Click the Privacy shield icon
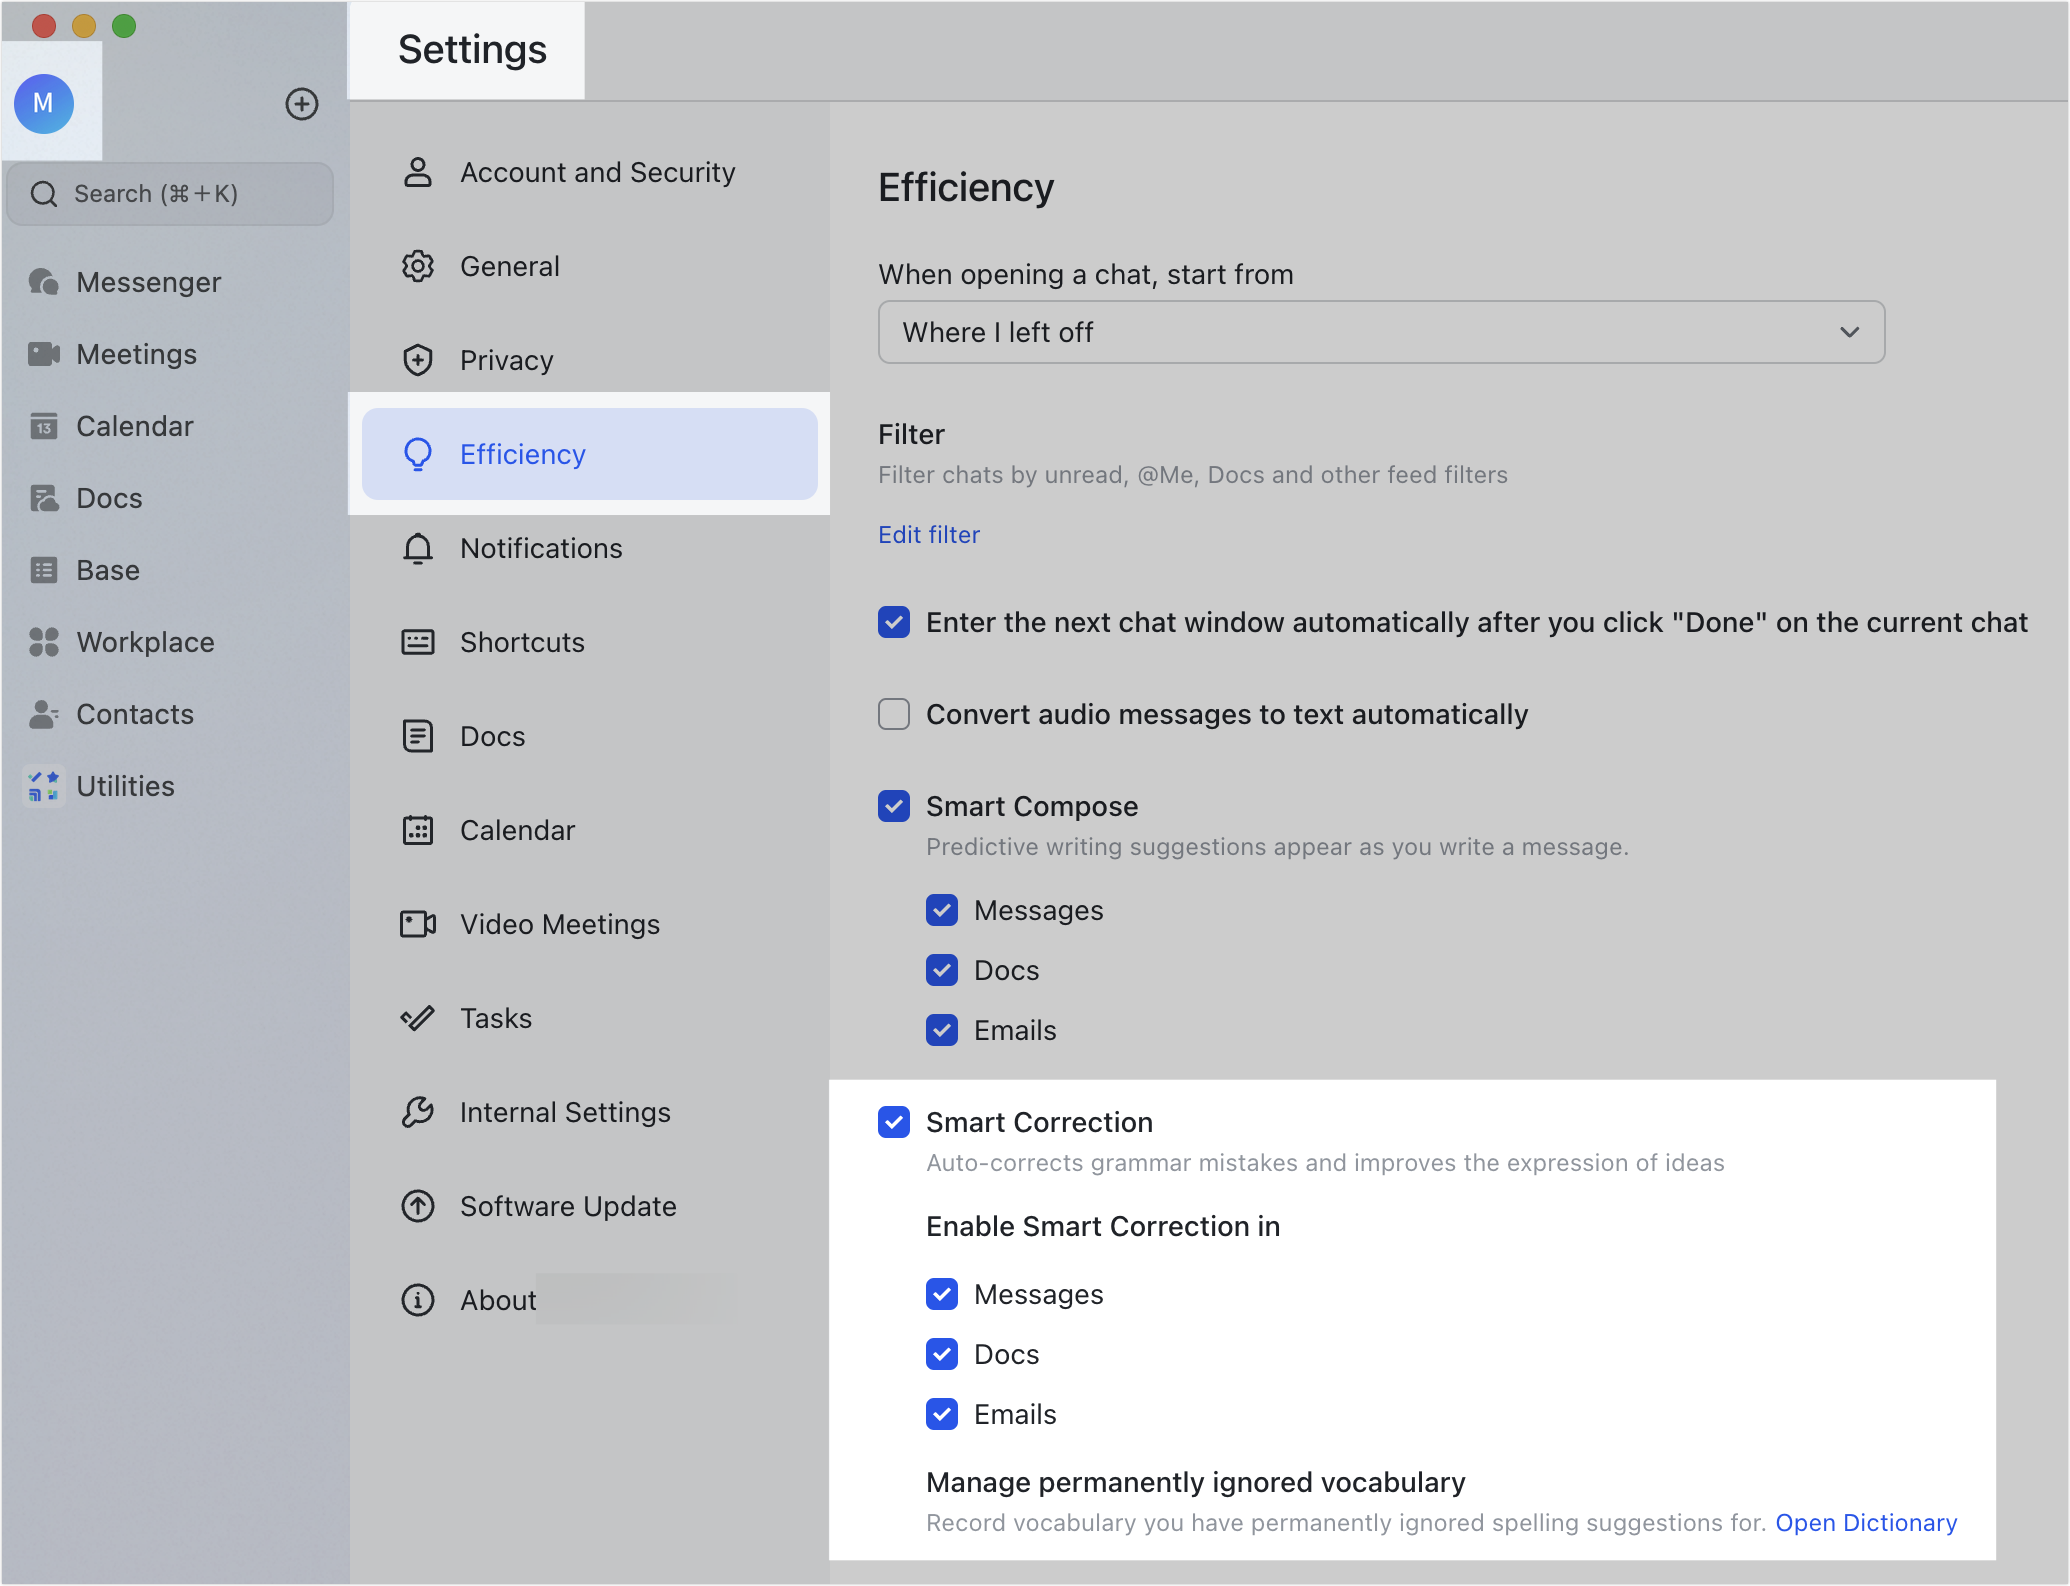The height and width of the screenshot is (1586, 2070). click(418, 360)
